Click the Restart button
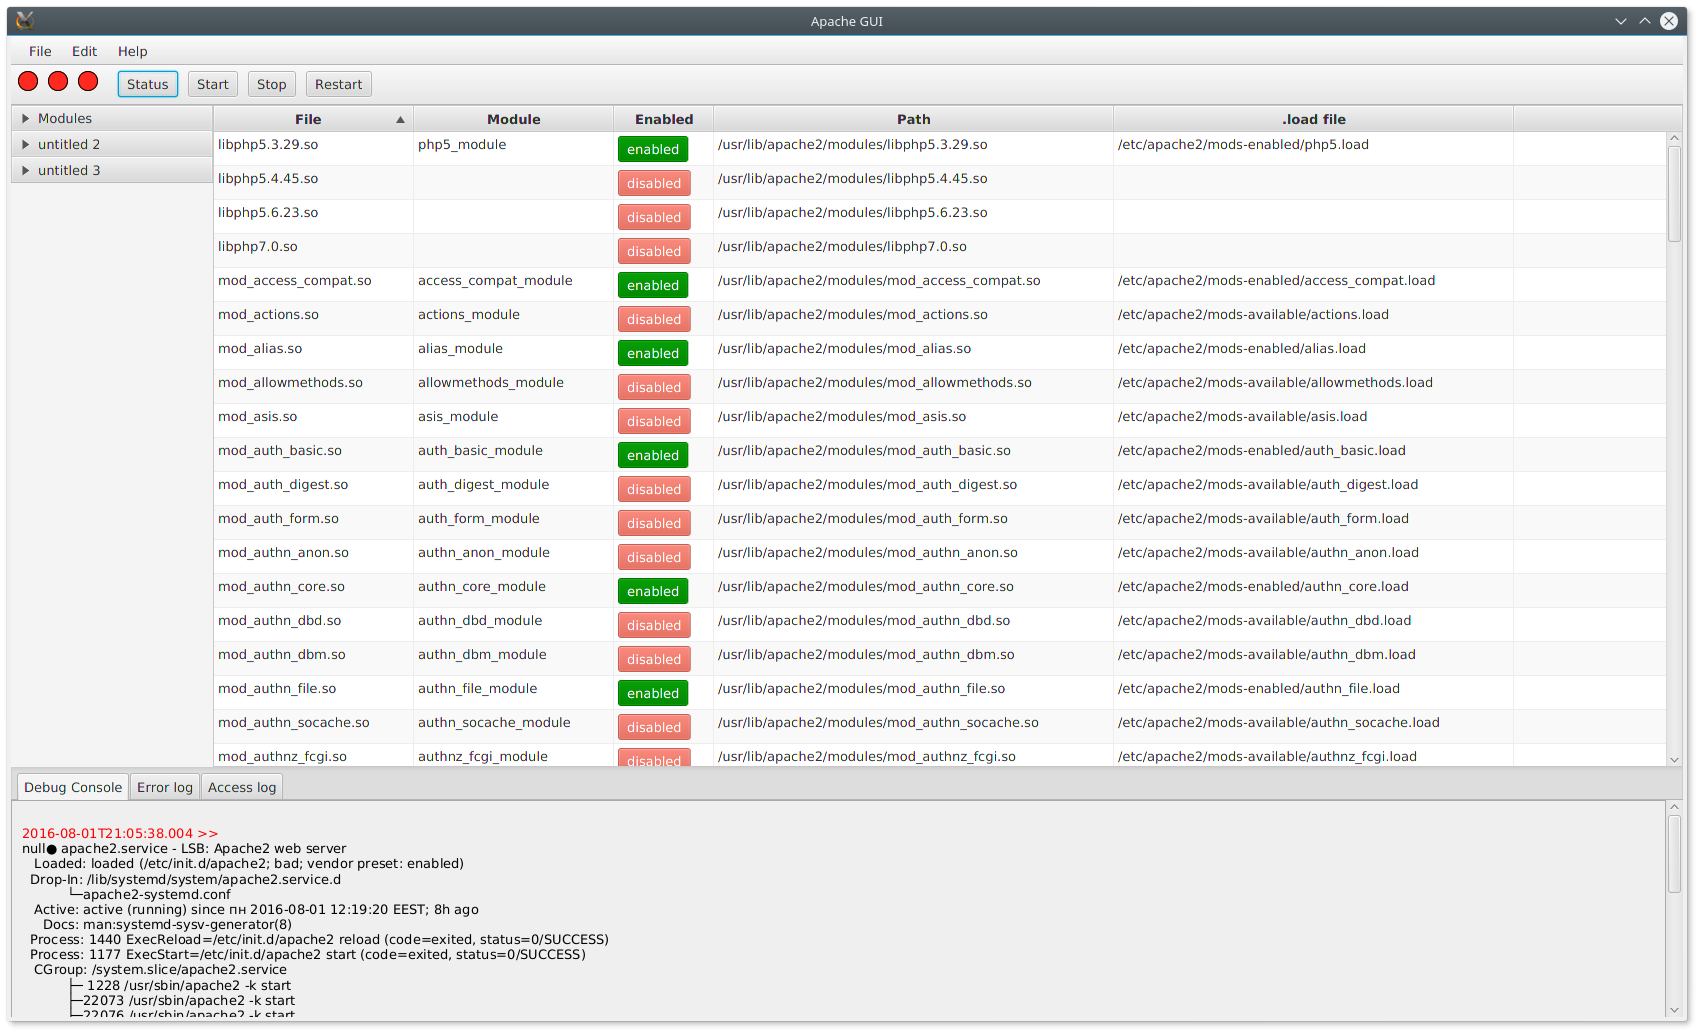 pyautogui.click(x=338, y=84)
